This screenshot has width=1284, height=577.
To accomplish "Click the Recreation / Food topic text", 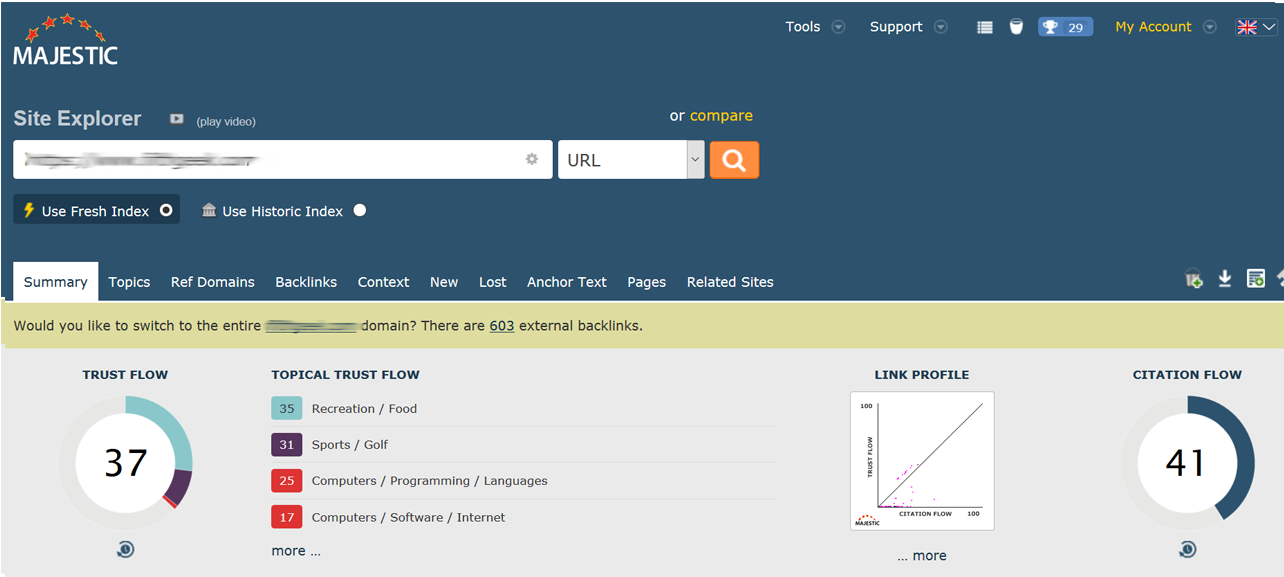I will (364, 409).
